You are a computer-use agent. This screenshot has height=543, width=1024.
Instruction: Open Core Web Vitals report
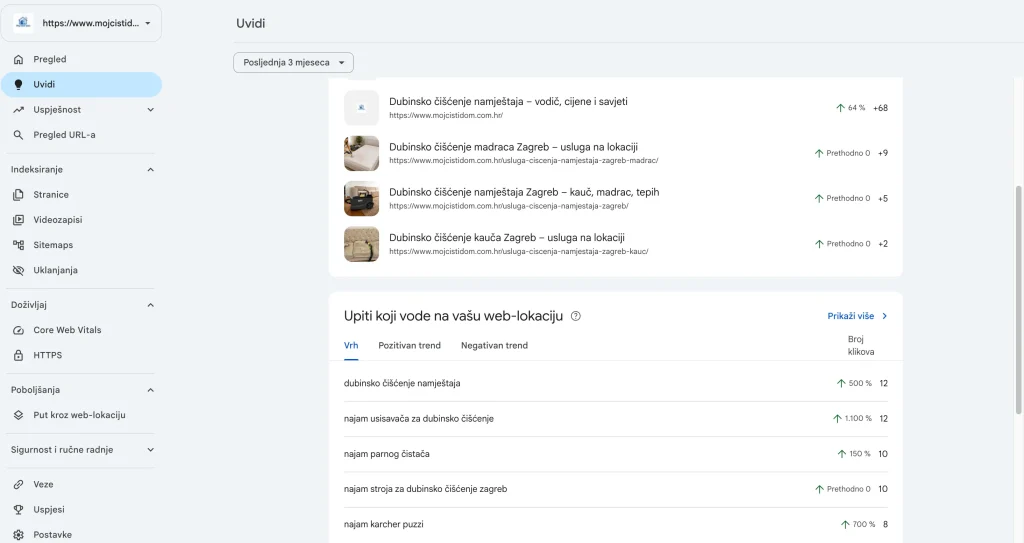coord(82,330)
